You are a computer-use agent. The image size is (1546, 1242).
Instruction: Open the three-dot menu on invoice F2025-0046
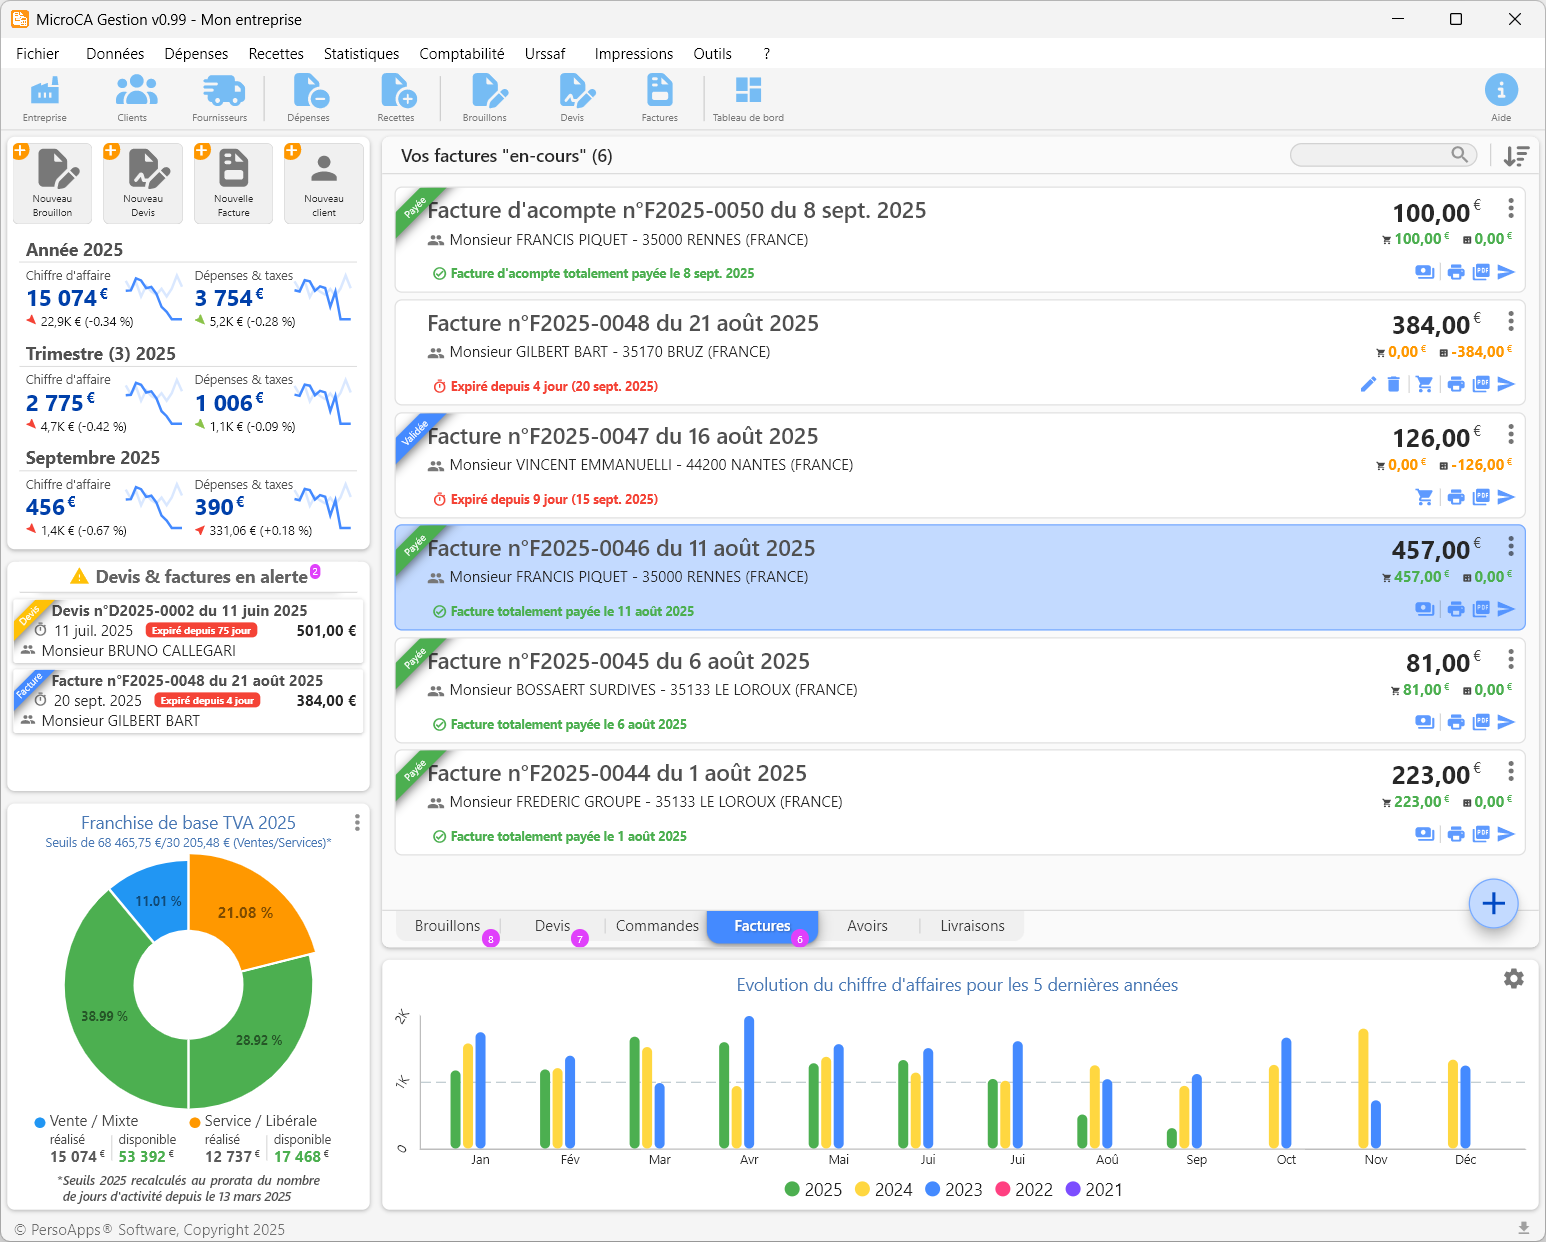(x=1510, y=546)
